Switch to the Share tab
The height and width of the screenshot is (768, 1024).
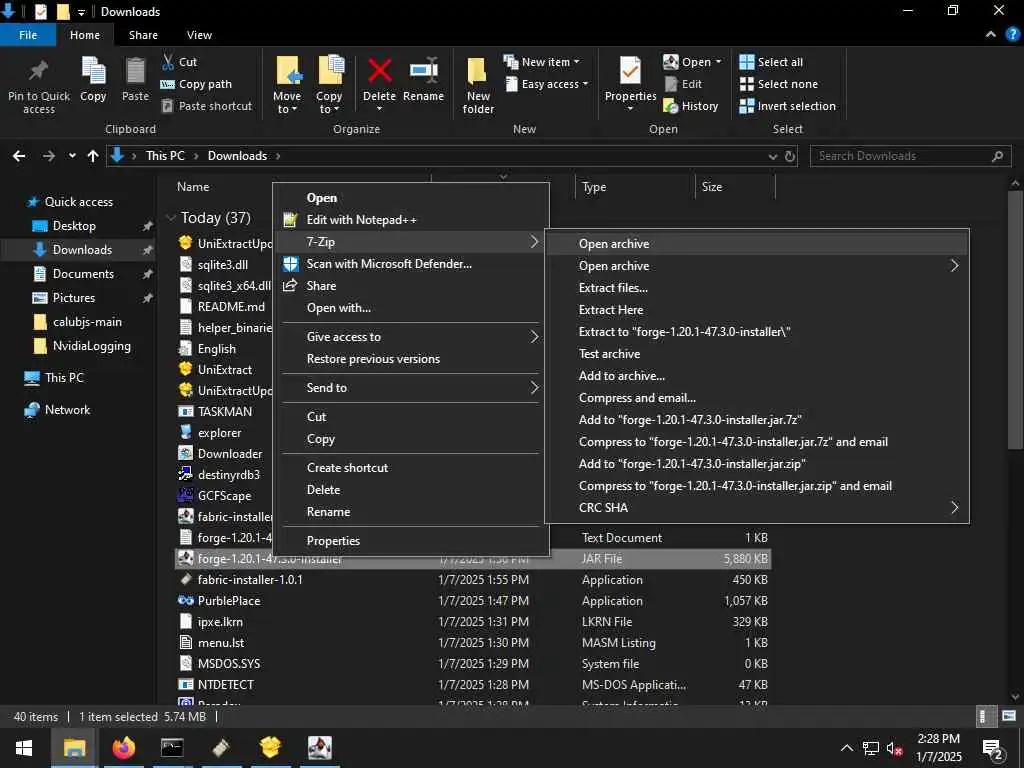pyautogui.click(x=143, y=35)
